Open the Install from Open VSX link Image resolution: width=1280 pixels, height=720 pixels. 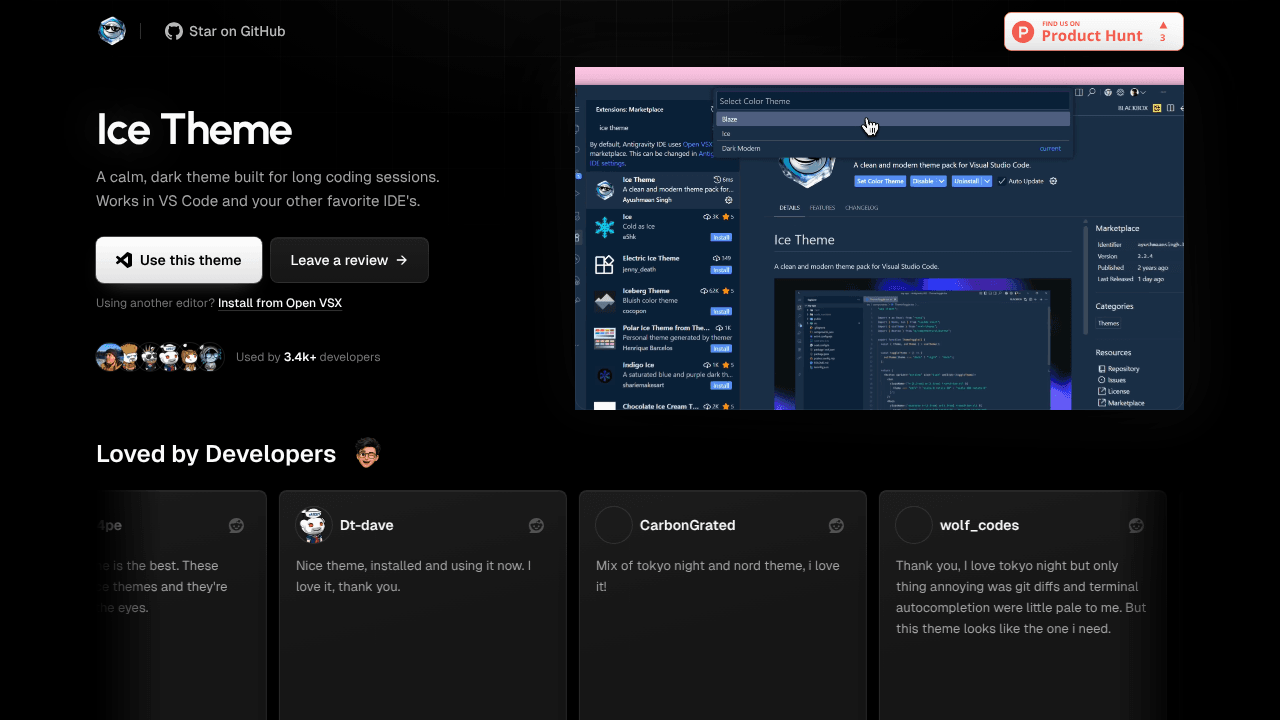point(280,303)
